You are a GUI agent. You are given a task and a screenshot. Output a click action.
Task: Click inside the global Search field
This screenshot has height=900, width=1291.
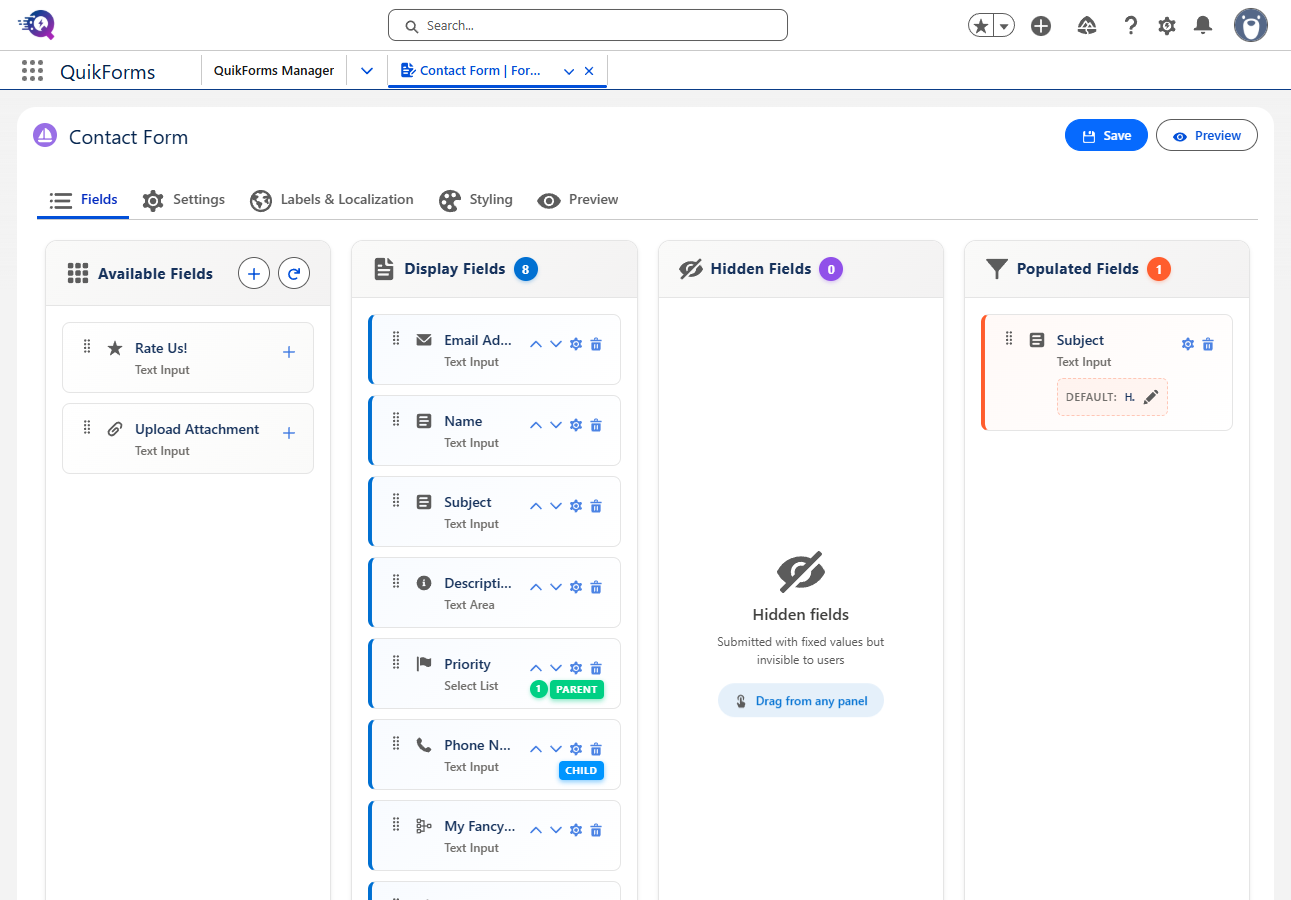(587, 25)
